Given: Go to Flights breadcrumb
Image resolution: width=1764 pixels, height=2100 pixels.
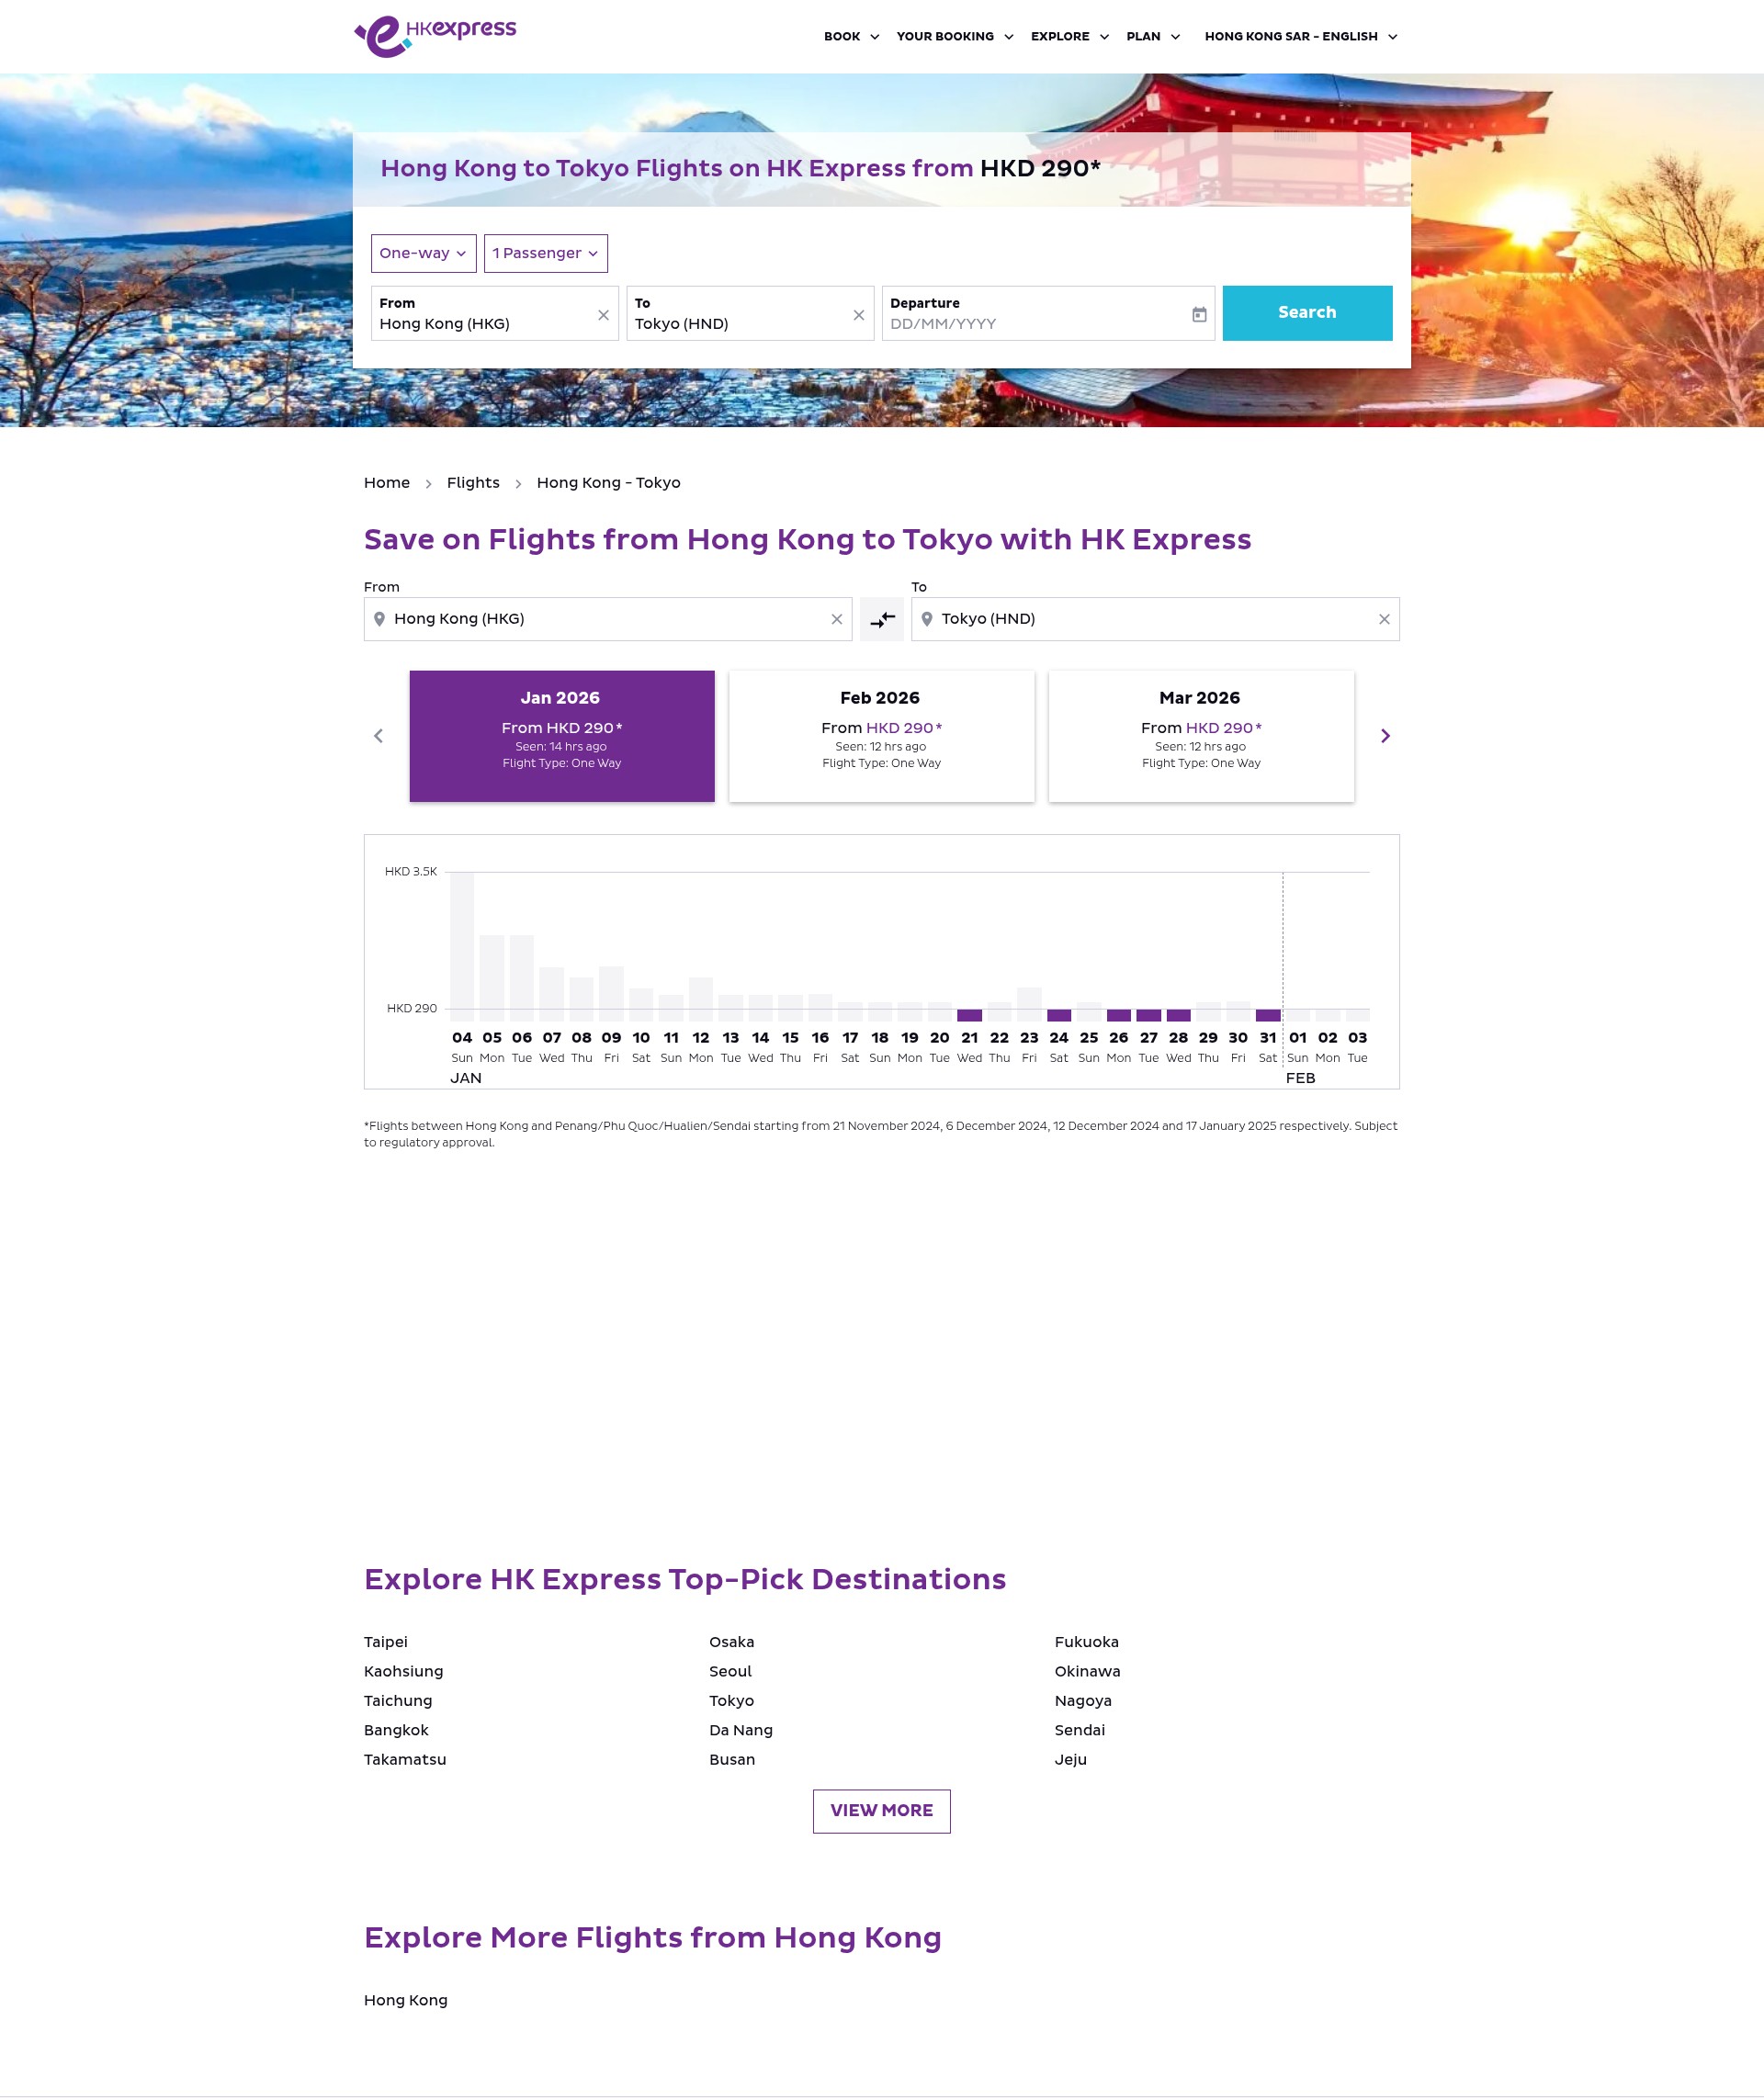Looking at the screenshot, I should point(473,483).
